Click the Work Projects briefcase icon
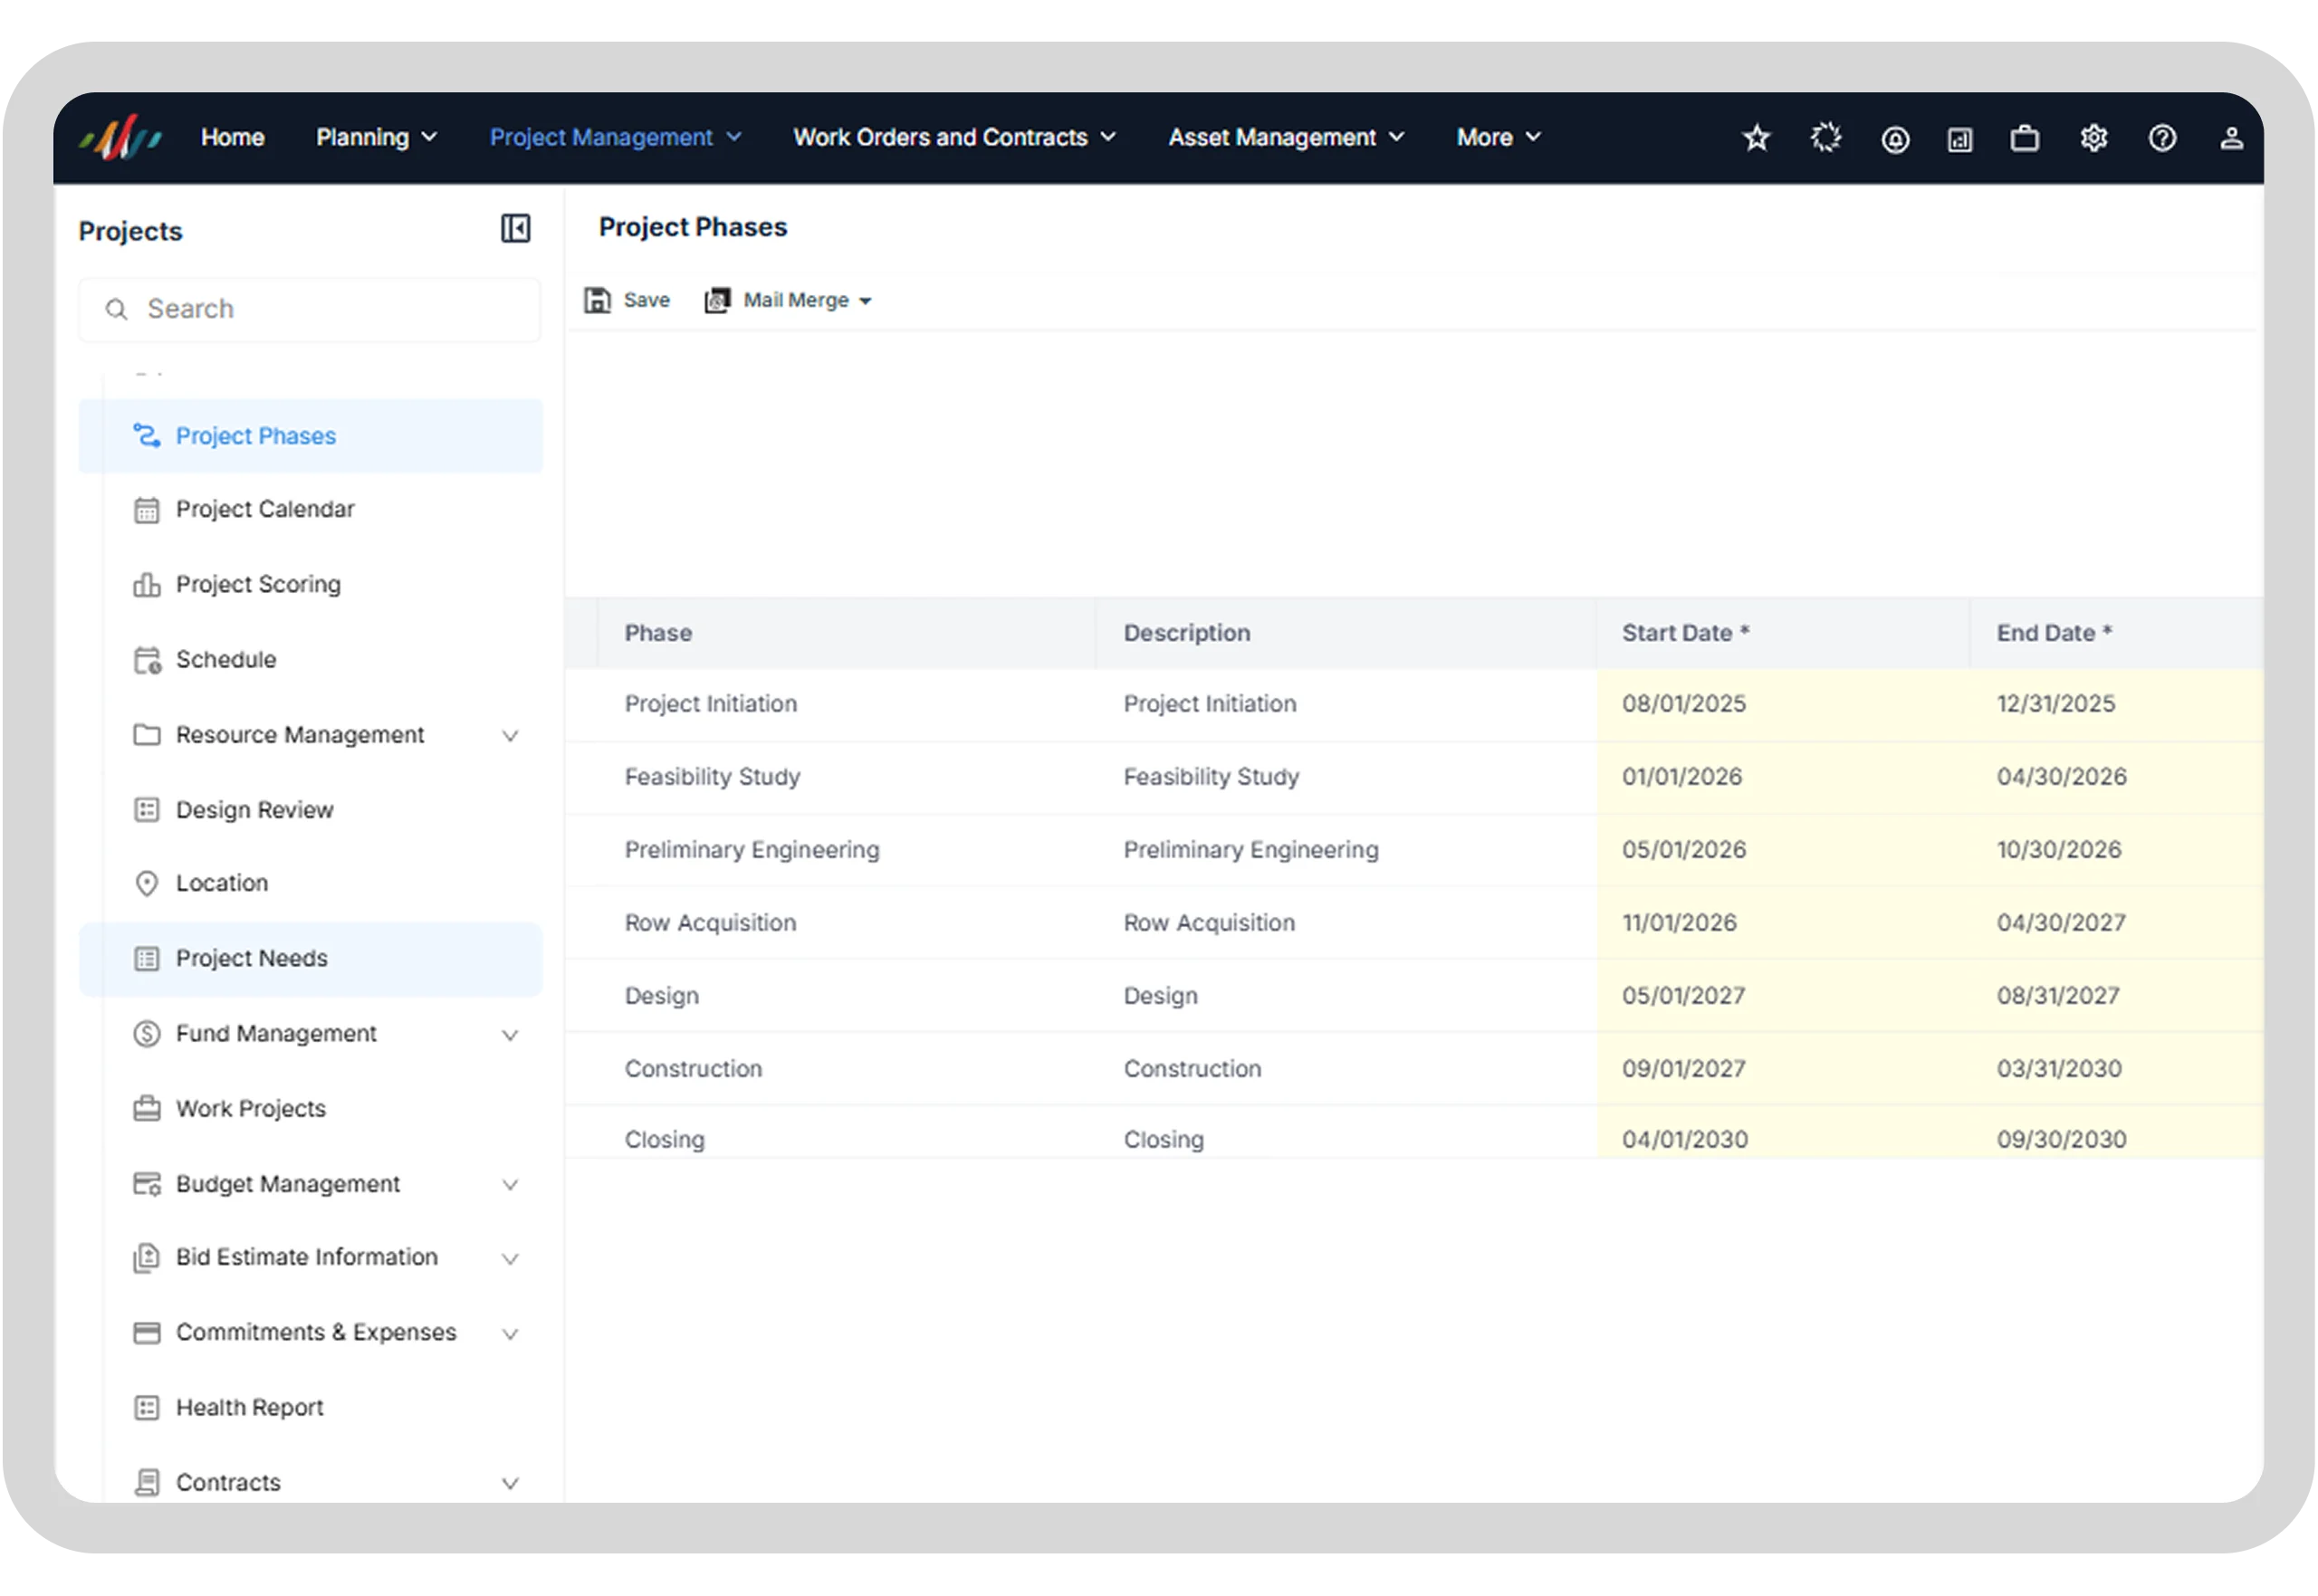This screenshot has width=2318, height=1596. tap(147, 1109)
